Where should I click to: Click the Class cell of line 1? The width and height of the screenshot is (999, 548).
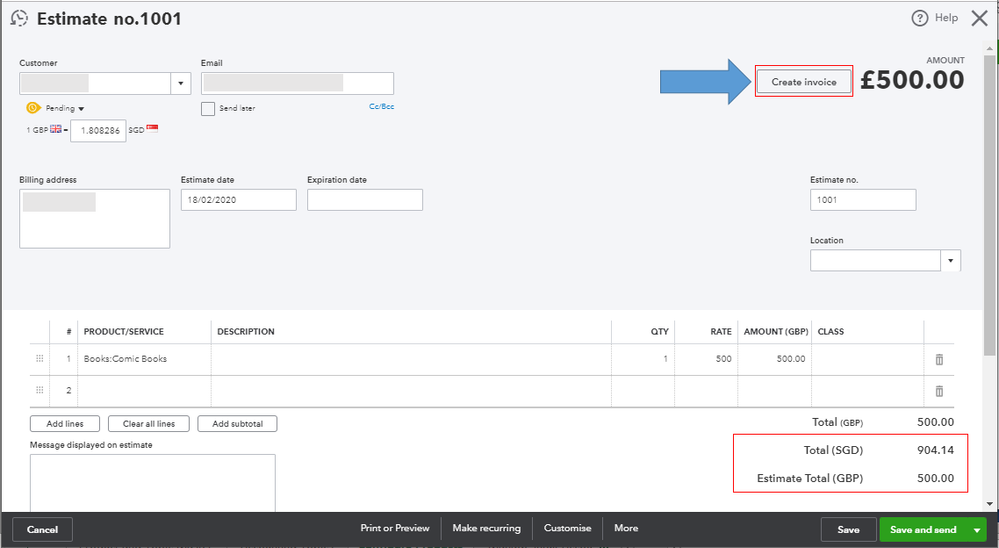click(x=868, y=359)
